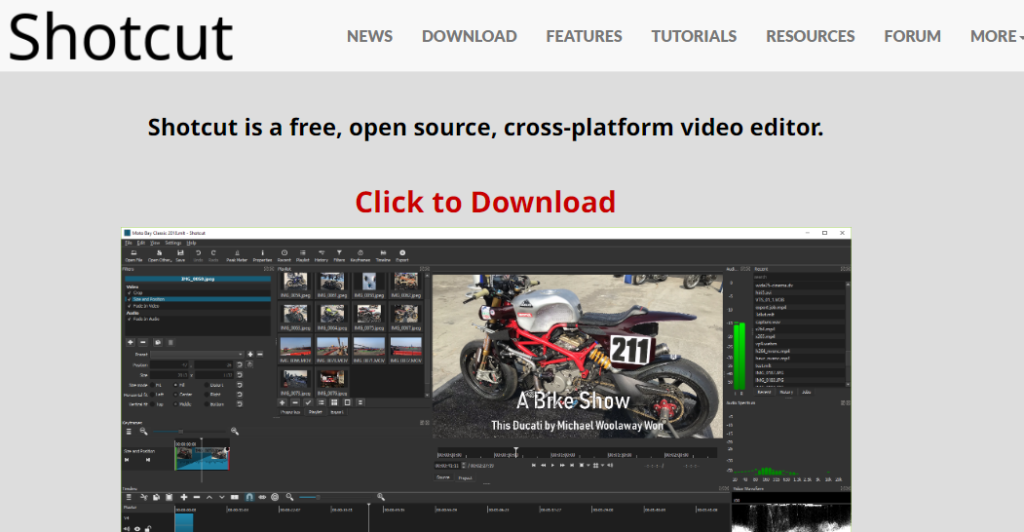
Task: Click the Recent toolbar icon
Action: click(284, 255)
